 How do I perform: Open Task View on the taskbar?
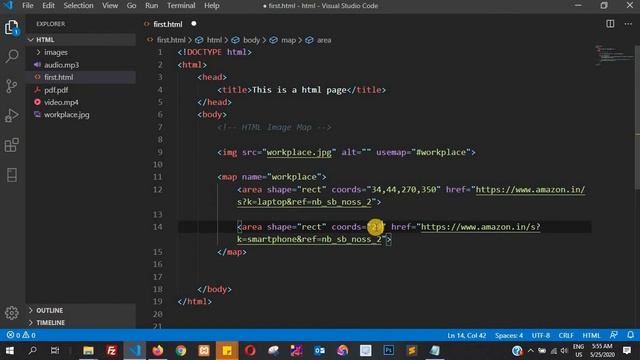[x=55, y=351]
